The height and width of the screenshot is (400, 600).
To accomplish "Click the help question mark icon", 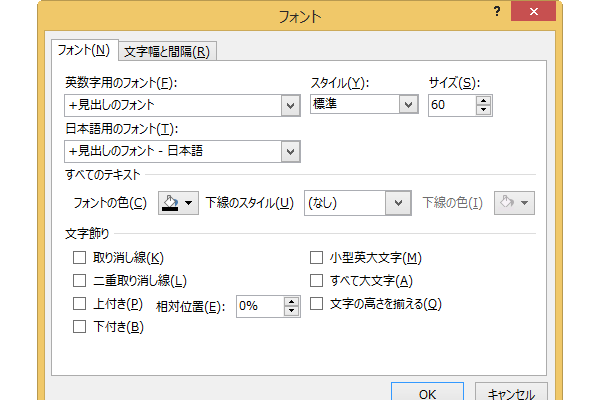I will (x=497, y=11).
